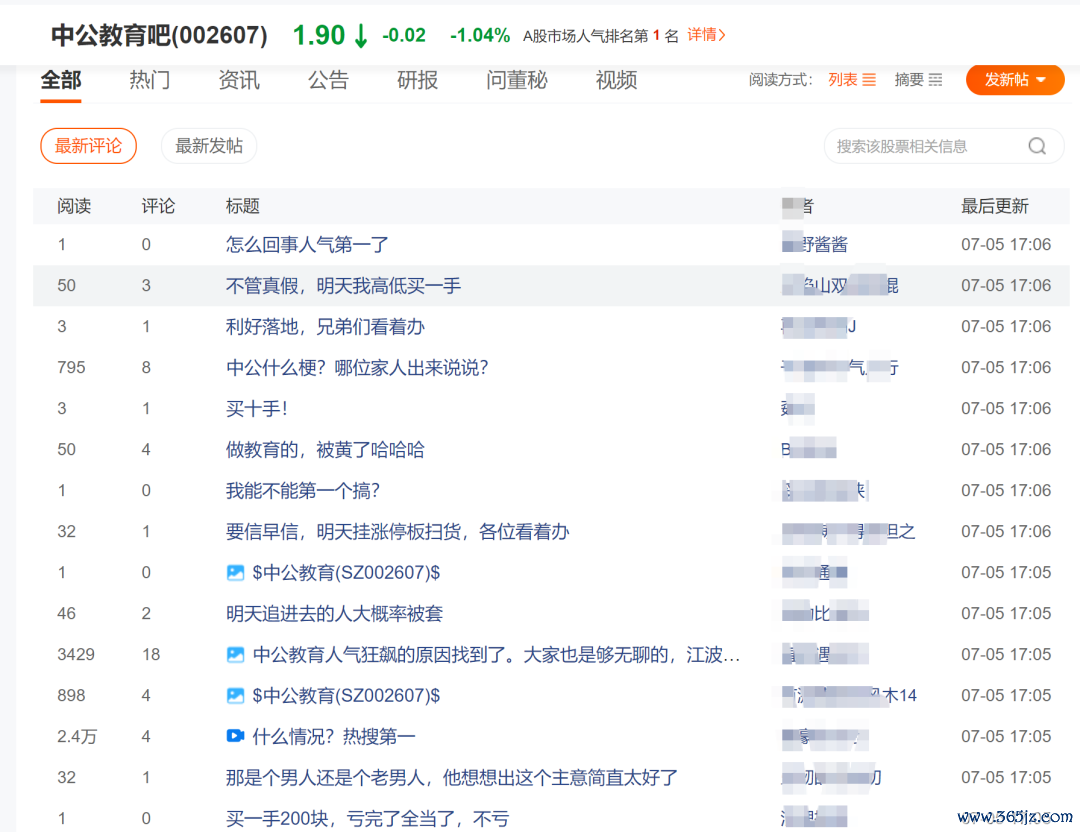
Task: Open post 买一手200块，亏完了全当了
Action: 368,818
